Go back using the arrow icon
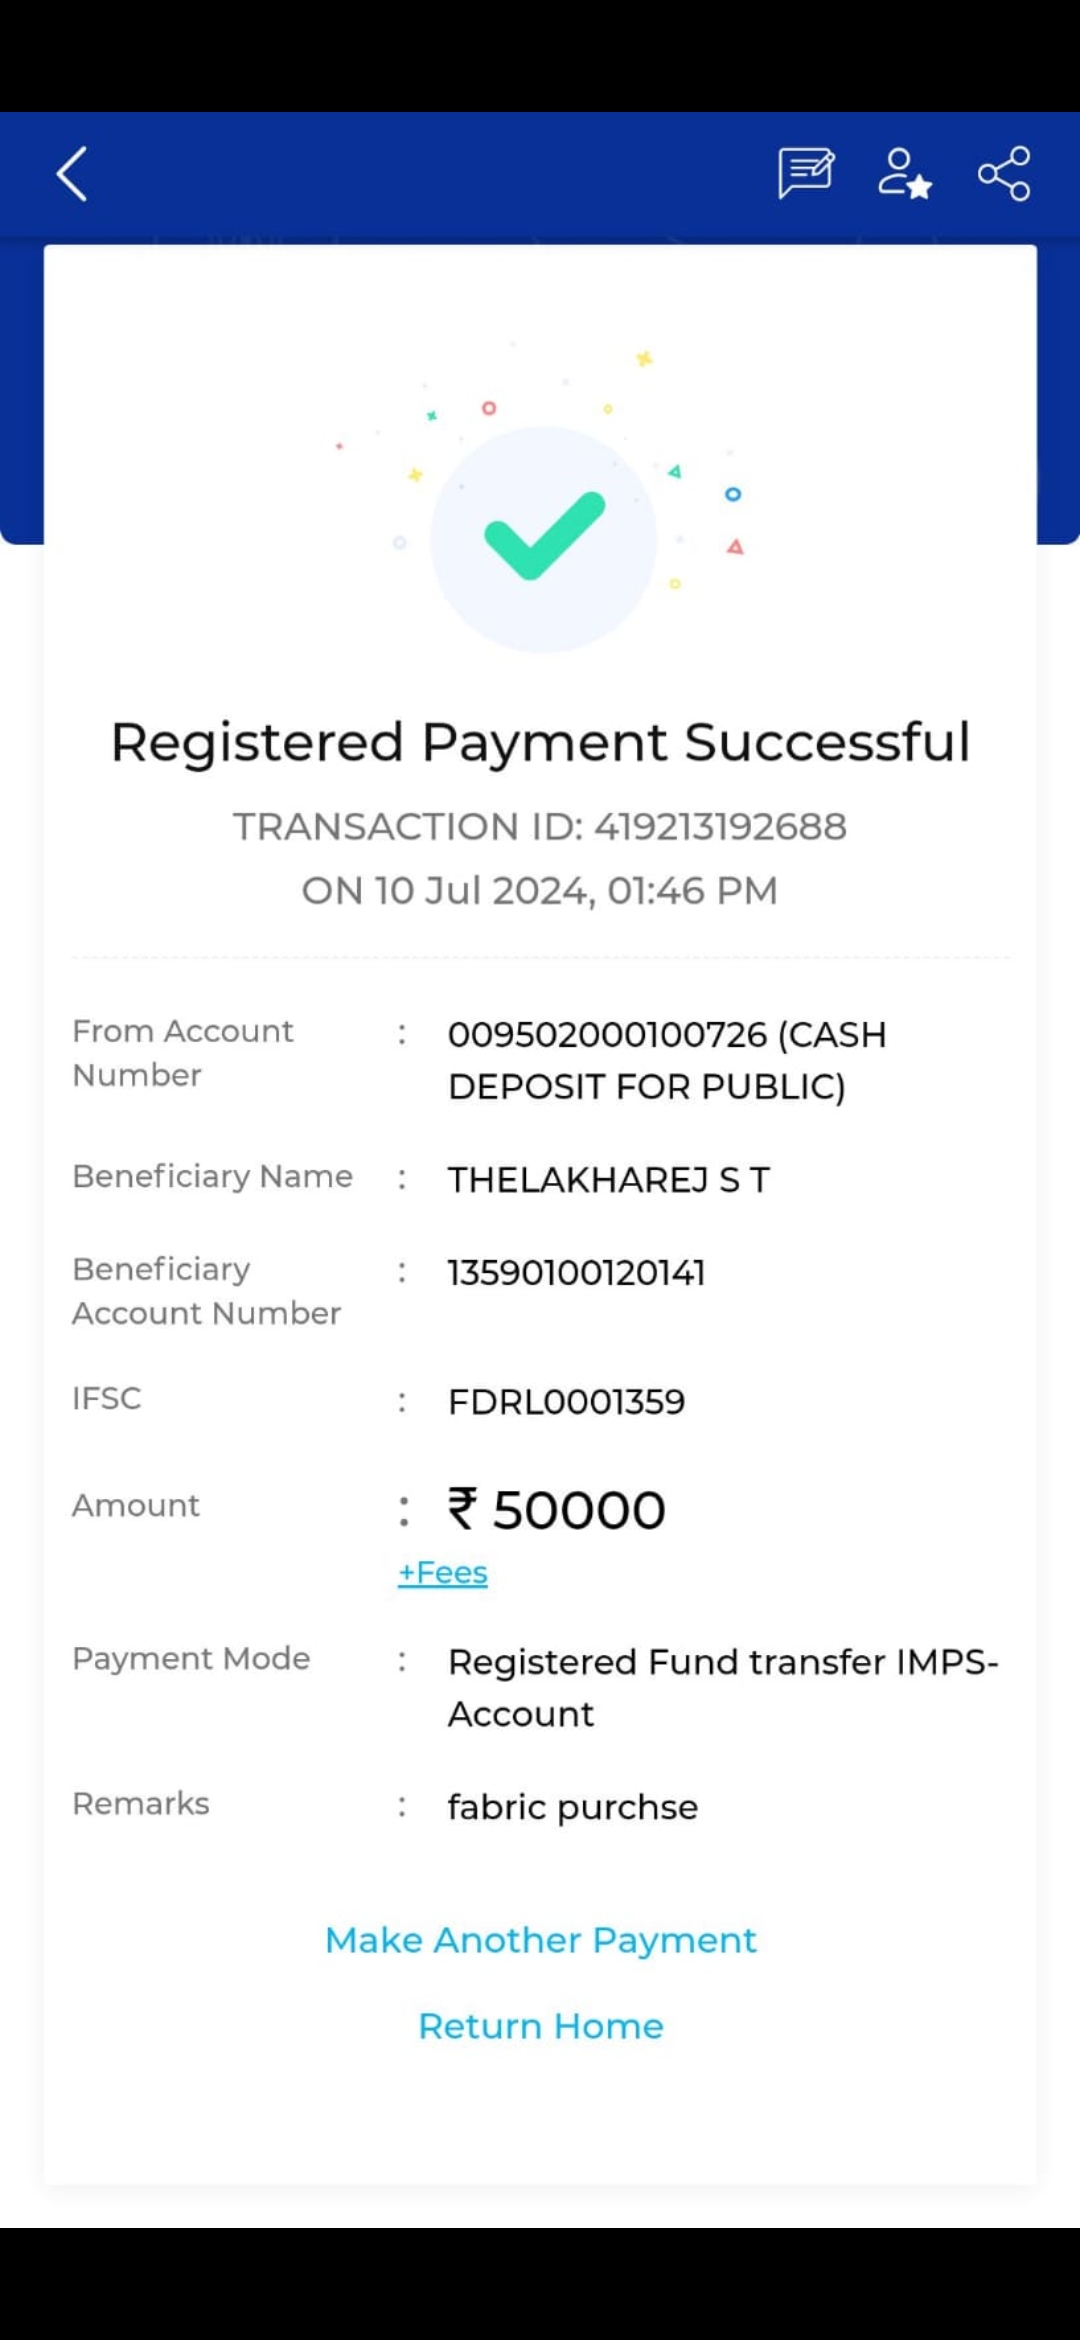This screenshot has height=2340, width=1080. pyautogui.click(x=72, y=174)
